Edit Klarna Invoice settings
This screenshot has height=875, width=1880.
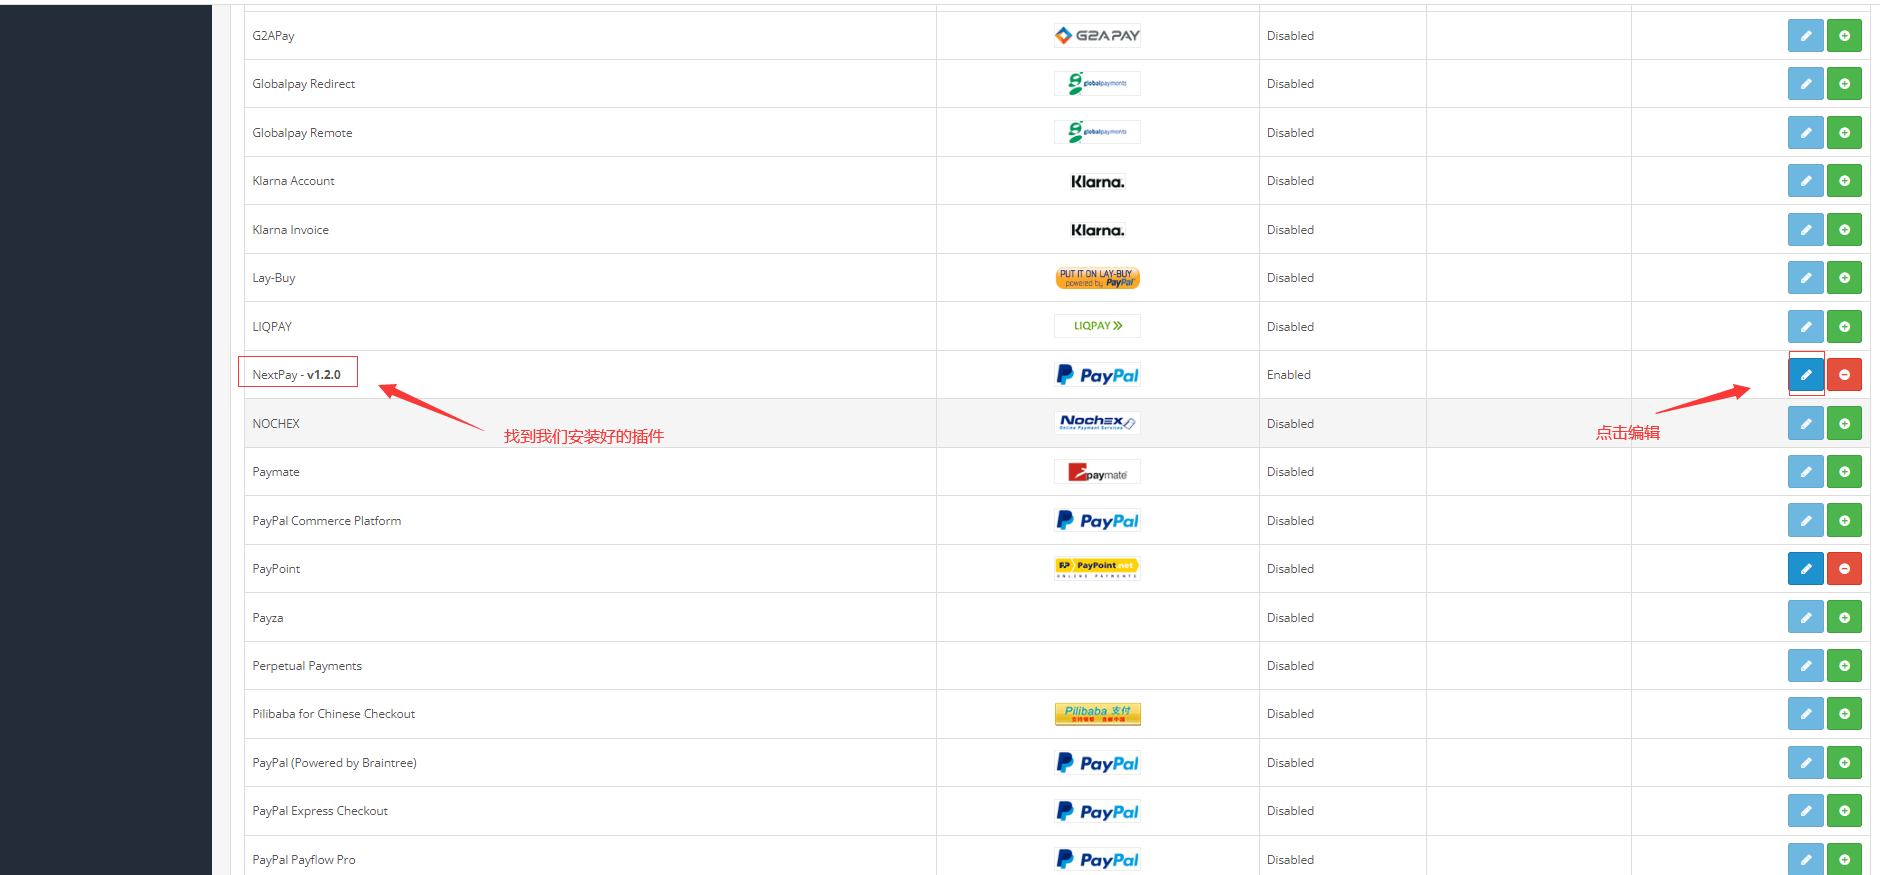coord(1805,230)
